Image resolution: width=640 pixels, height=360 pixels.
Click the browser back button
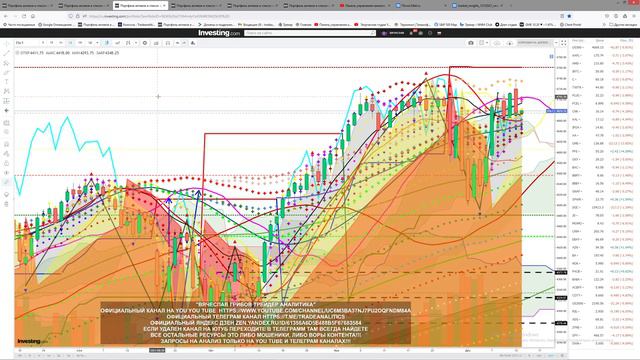pyautogui.click(x=6, y=16)
